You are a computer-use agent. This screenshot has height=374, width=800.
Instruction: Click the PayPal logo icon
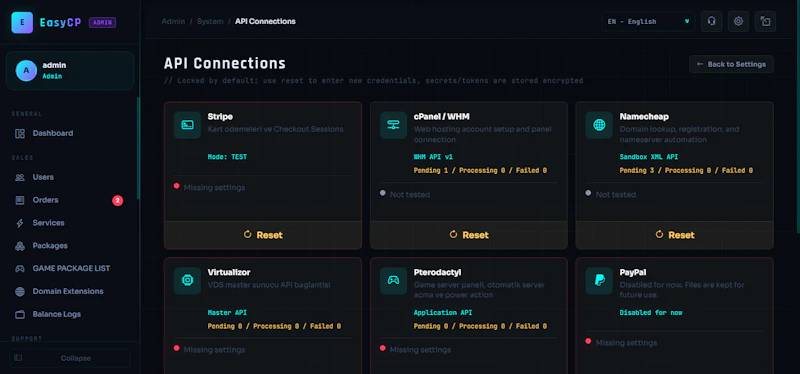pos(599,281)
